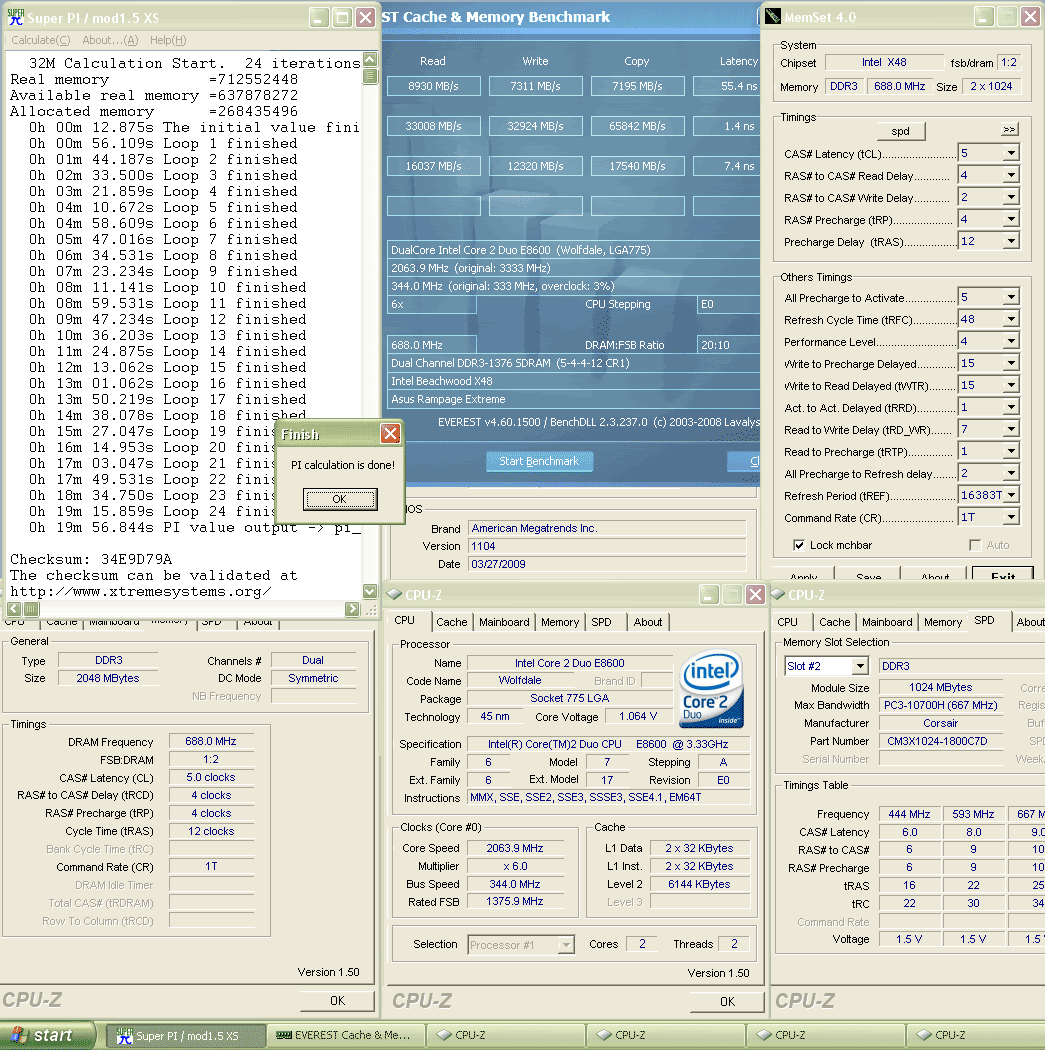Click Start Benchmark in EVEREST

539,461
